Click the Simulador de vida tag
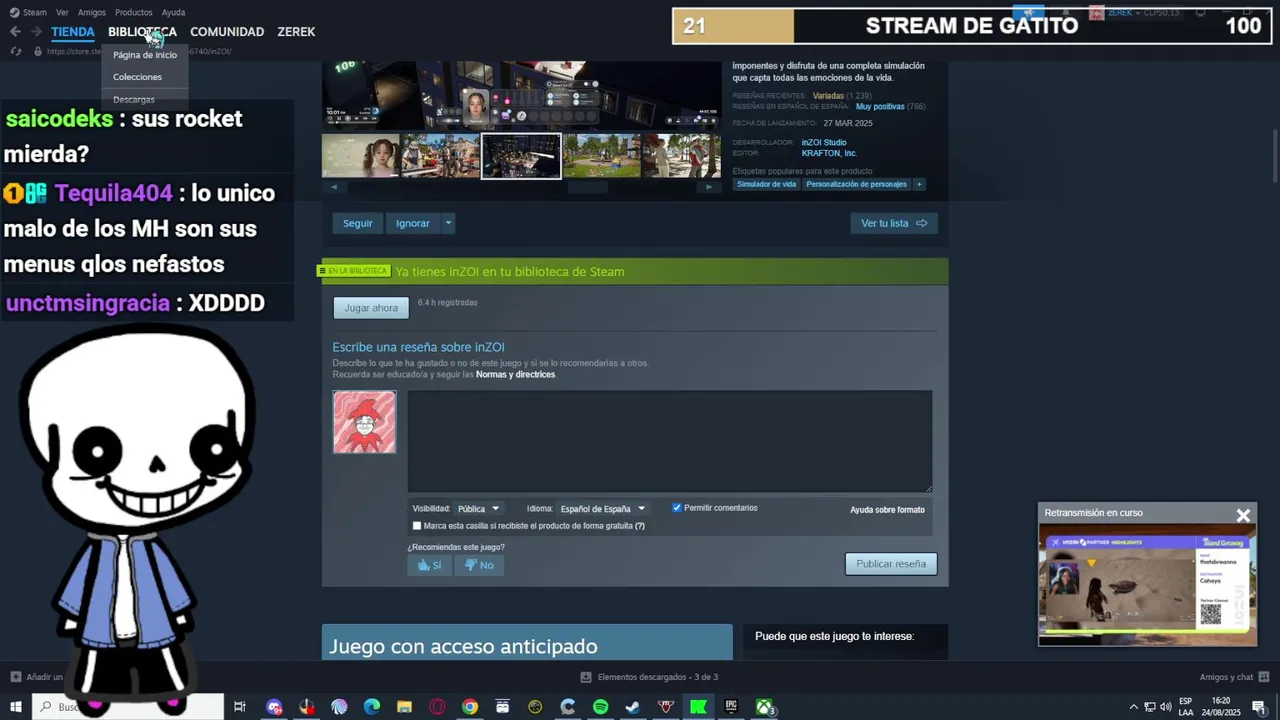This screenshot has height=720, width=1280. pyautogui.click(x=767, y=184)
